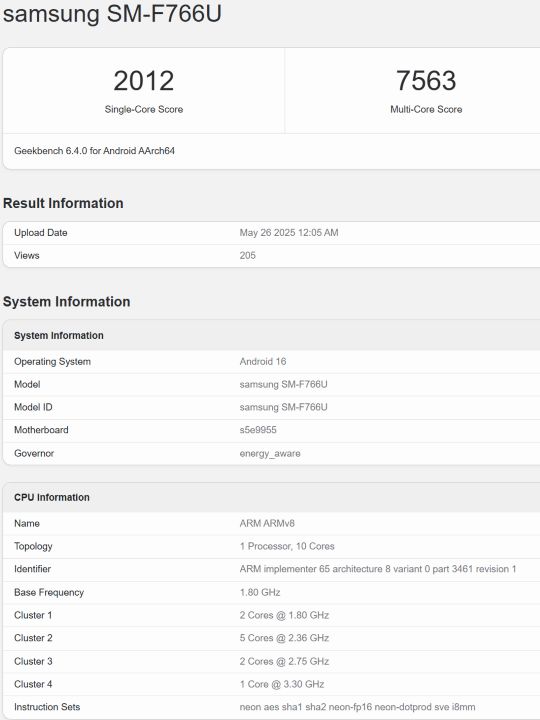This screenshot has width=540, height=720.
Task: Click the Result Information heading
Action: coord(63,203)
